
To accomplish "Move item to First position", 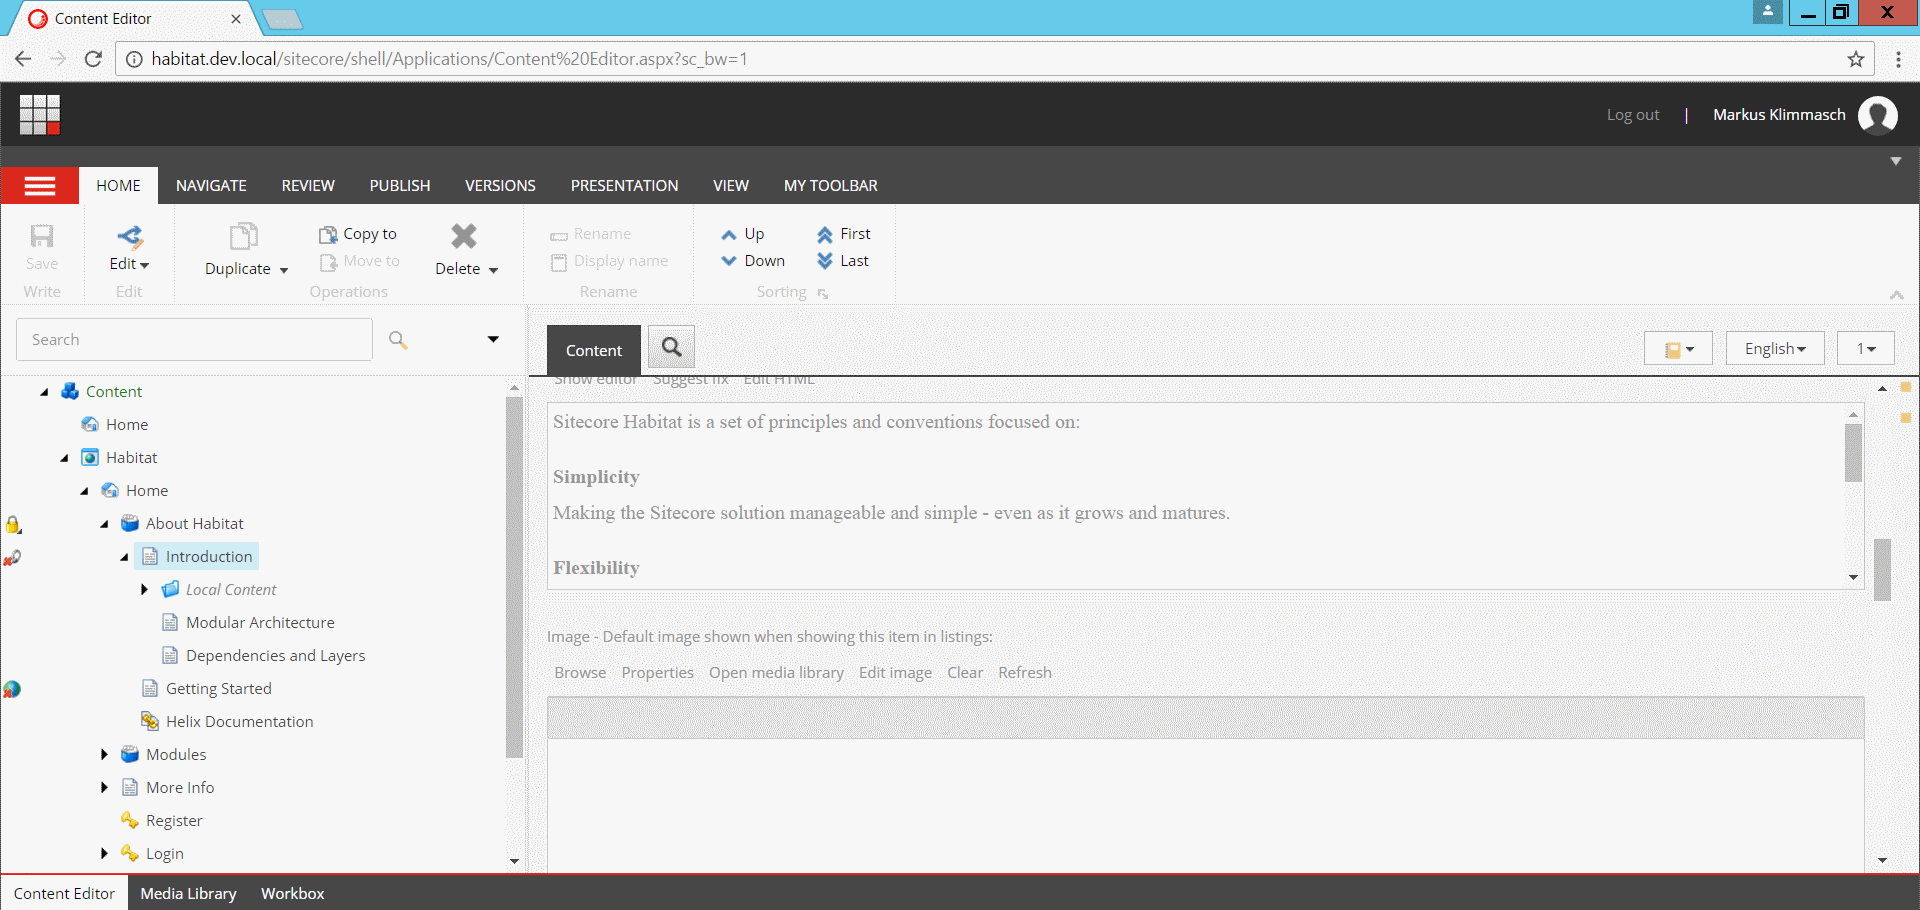I will (x=844, y=234).
